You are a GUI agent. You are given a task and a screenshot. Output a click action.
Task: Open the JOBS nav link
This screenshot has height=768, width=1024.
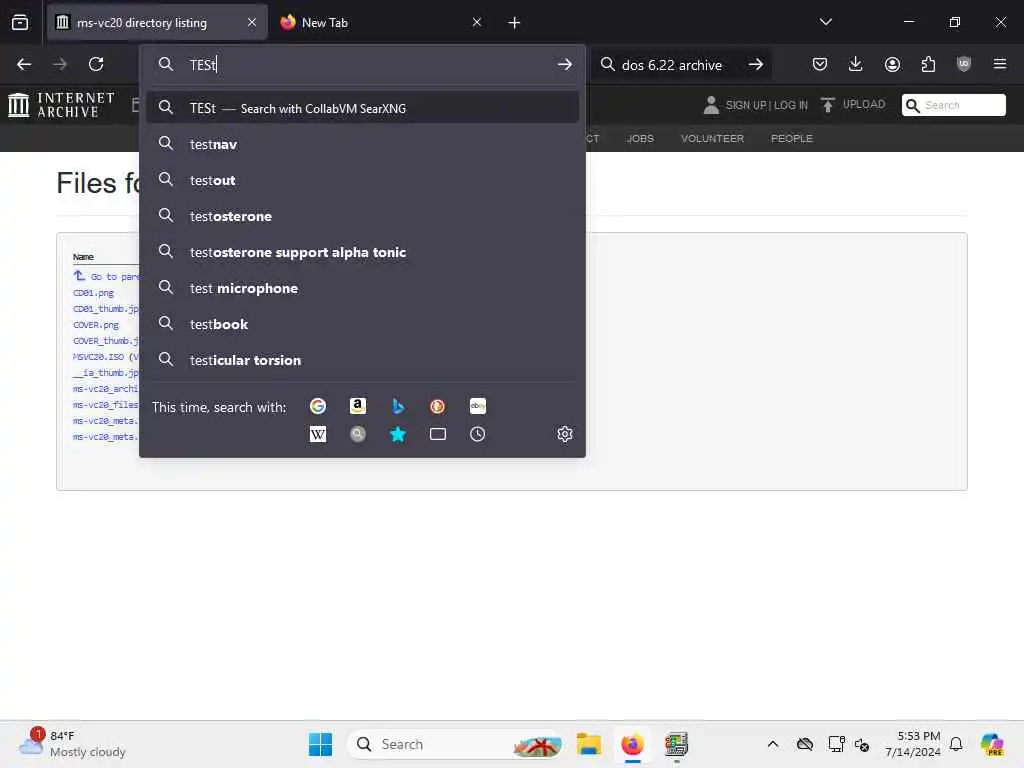[639, 138]
